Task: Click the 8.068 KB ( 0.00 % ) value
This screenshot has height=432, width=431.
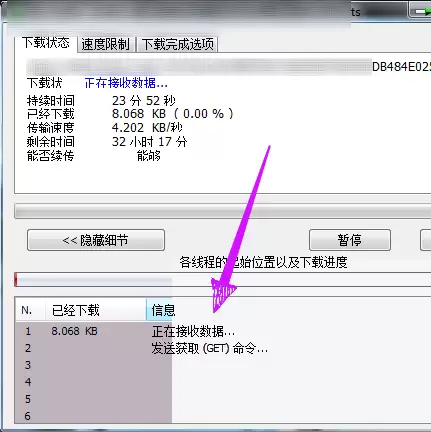Action: (173, 114)
